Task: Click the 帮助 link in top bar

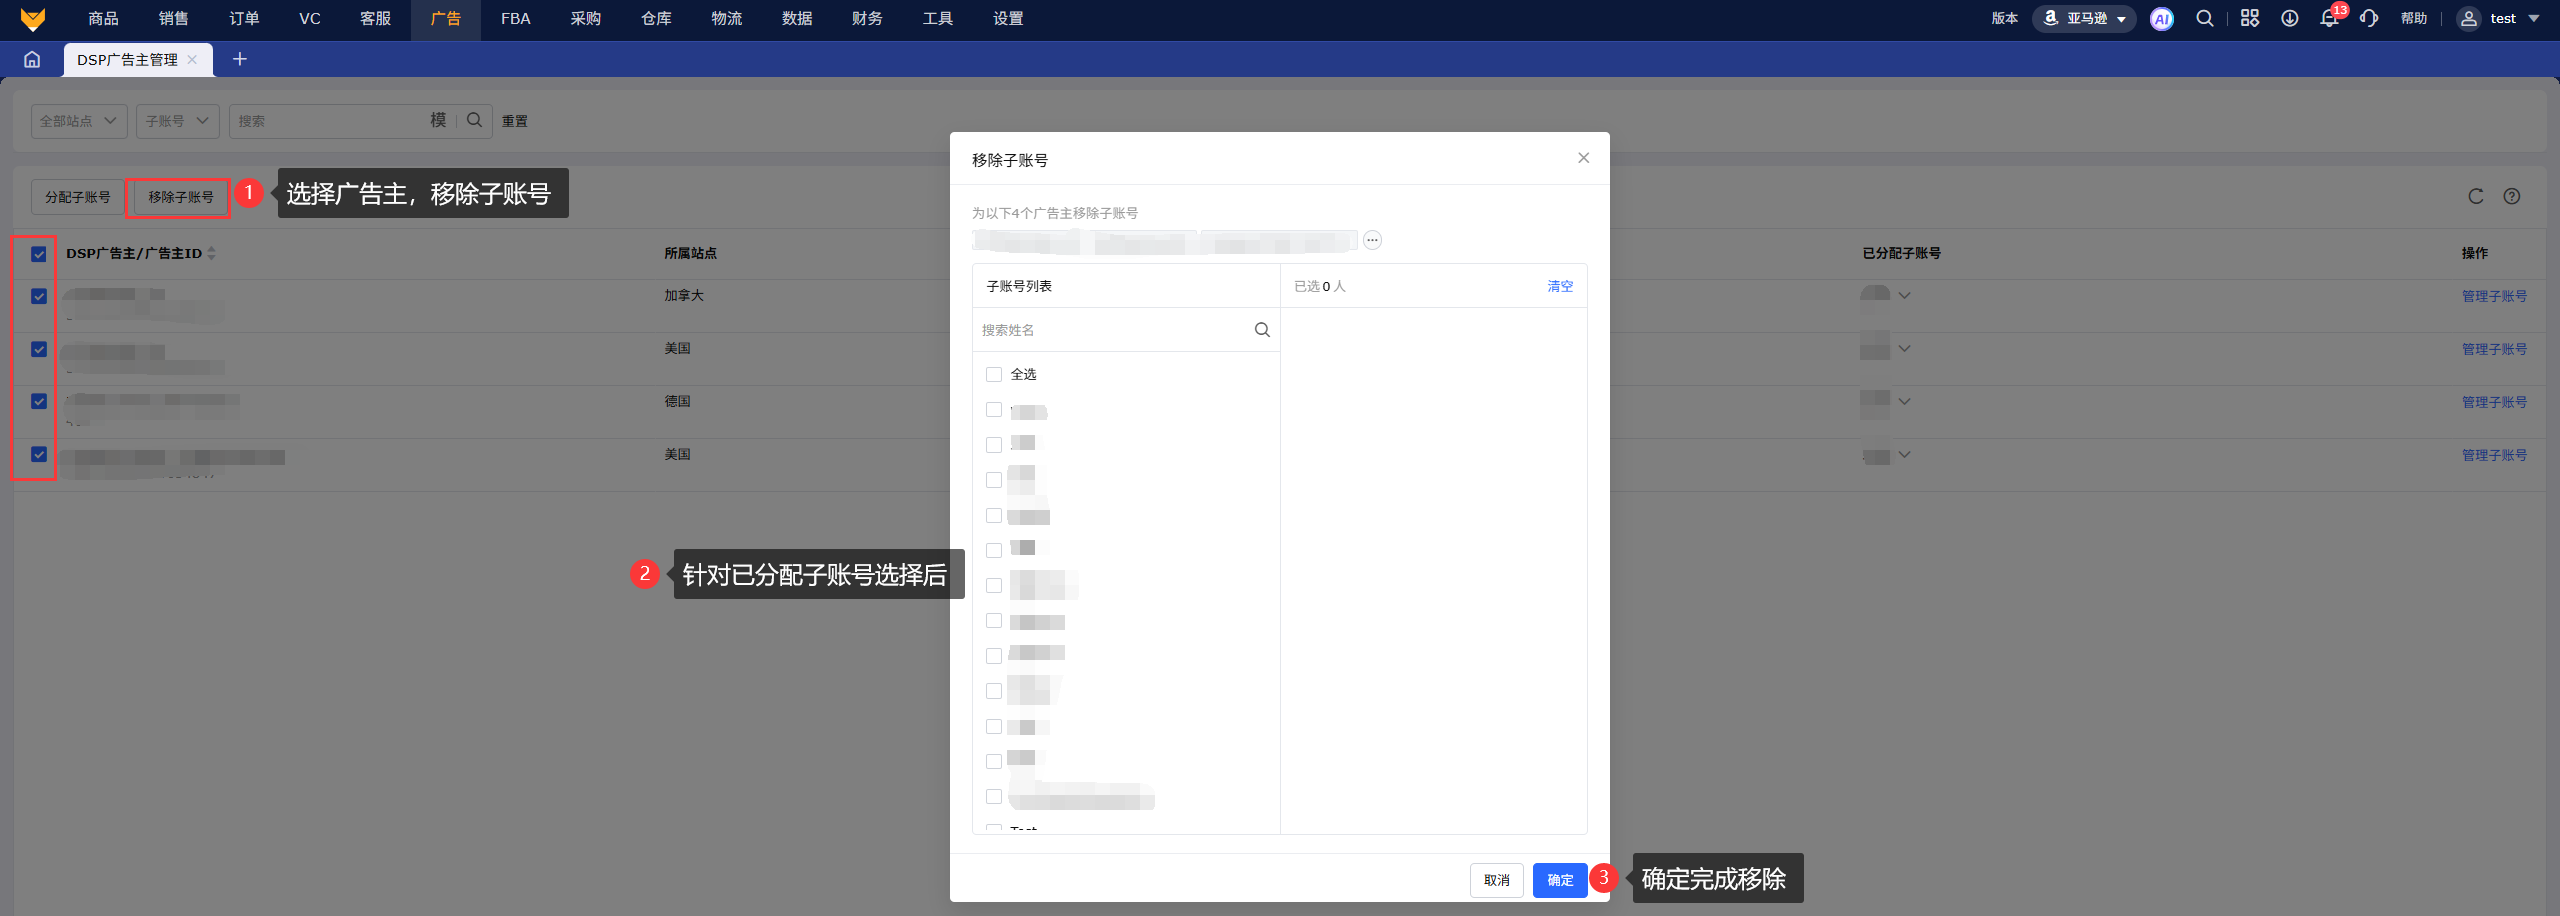Action: [x=2414, y=19]
